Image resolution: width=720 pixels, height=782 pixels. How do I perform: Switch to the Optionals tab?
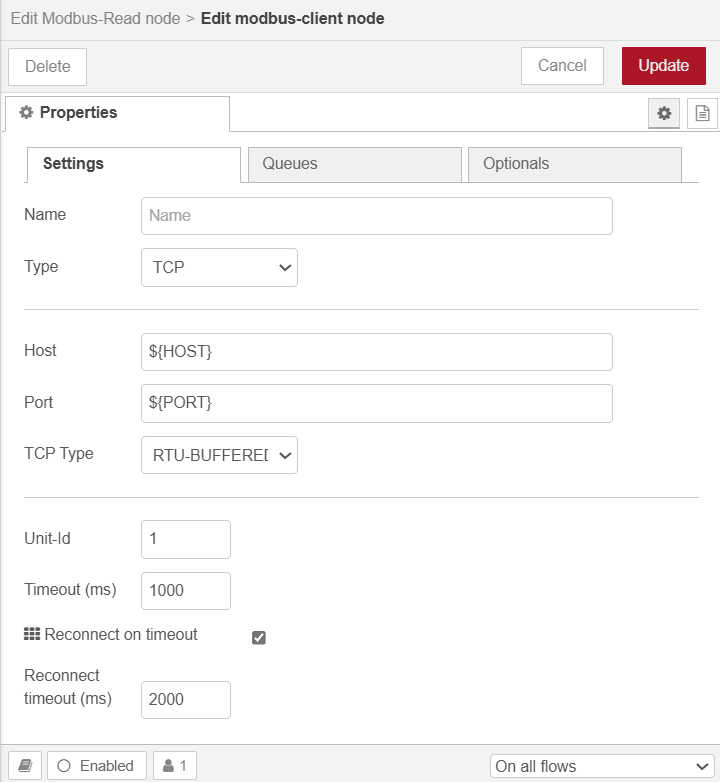coord(575,164)
